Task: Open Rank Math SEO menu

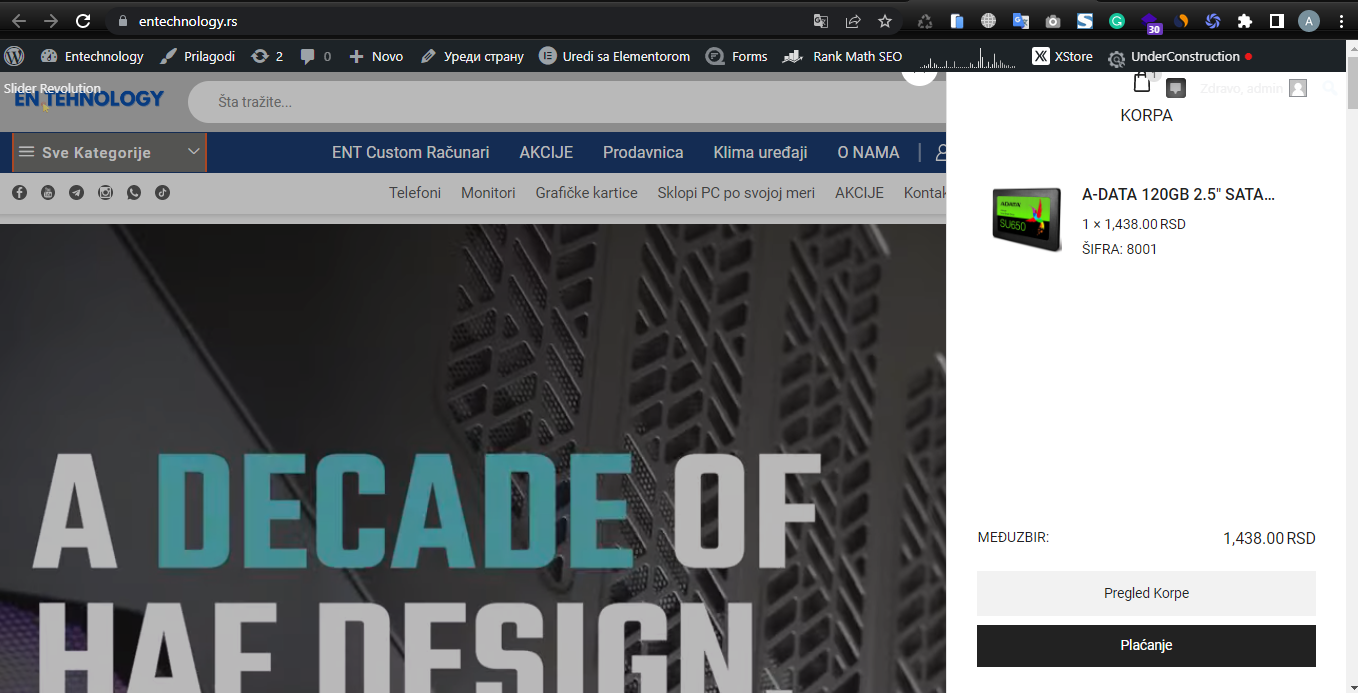Action: 843,56
